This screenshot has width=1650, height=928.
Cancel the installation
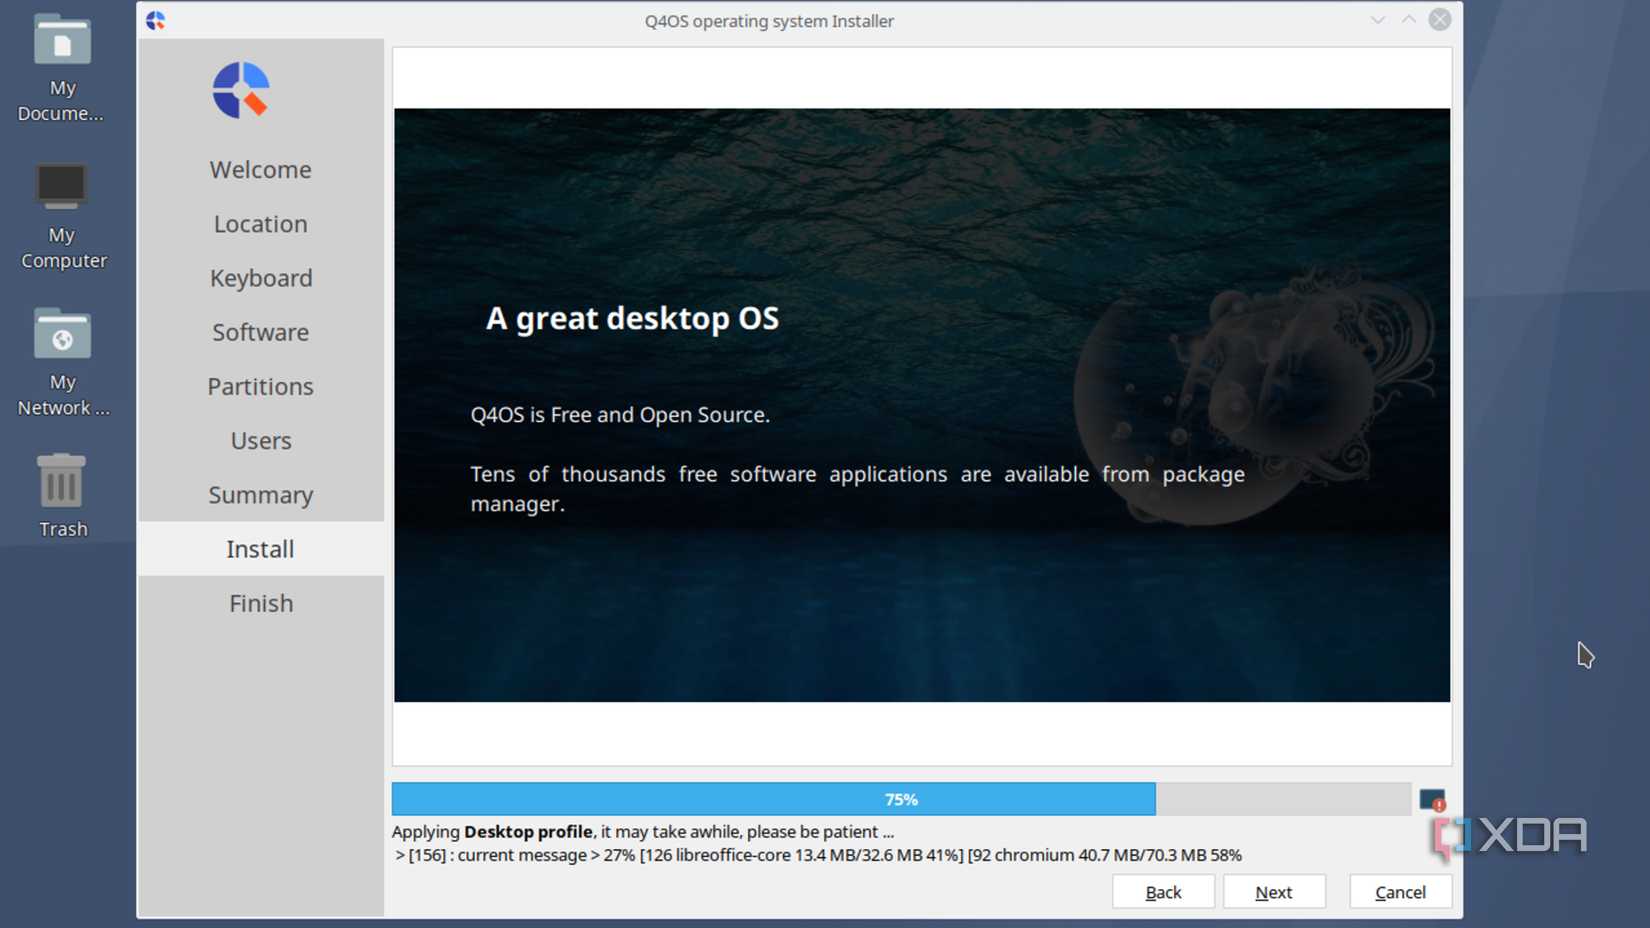tap(1400, 892)
